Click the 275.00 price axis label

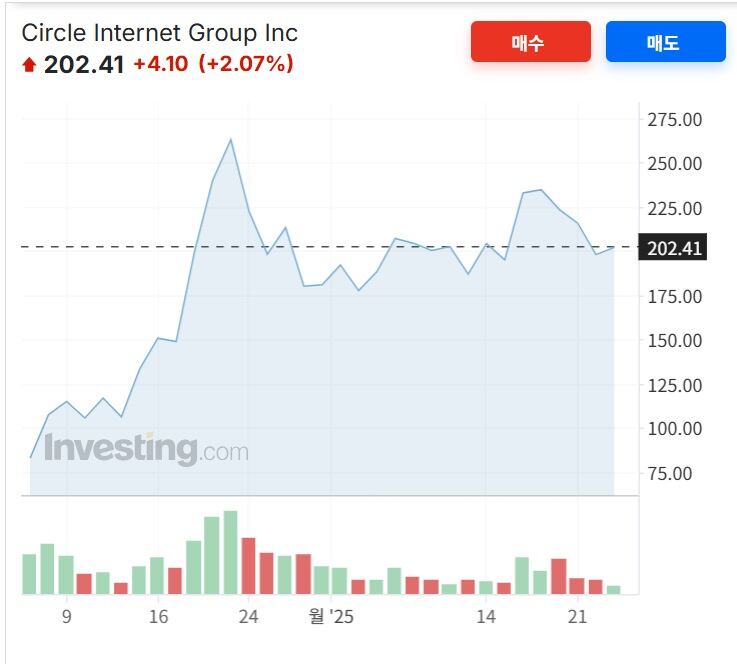pos(675,120)
